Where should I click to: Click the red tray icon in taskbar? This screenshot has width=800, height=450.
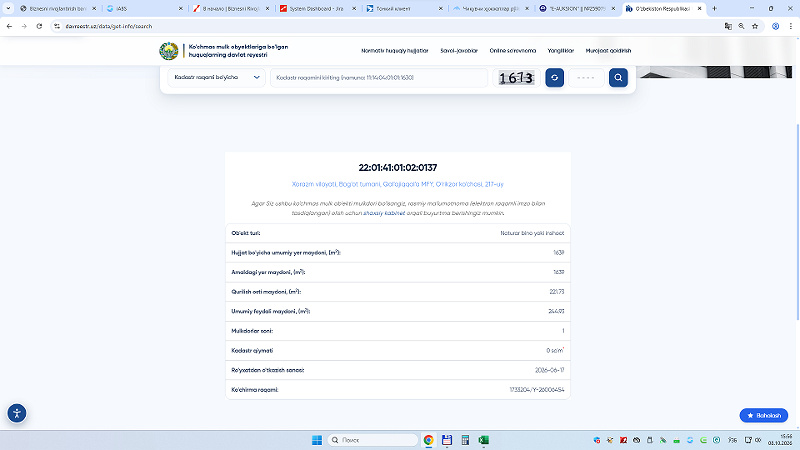623,440
